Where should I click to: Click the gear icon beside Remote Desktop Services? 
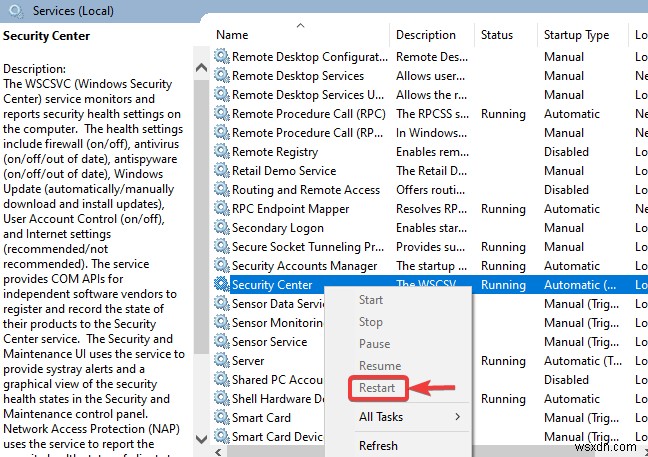[x=222, y=76]
